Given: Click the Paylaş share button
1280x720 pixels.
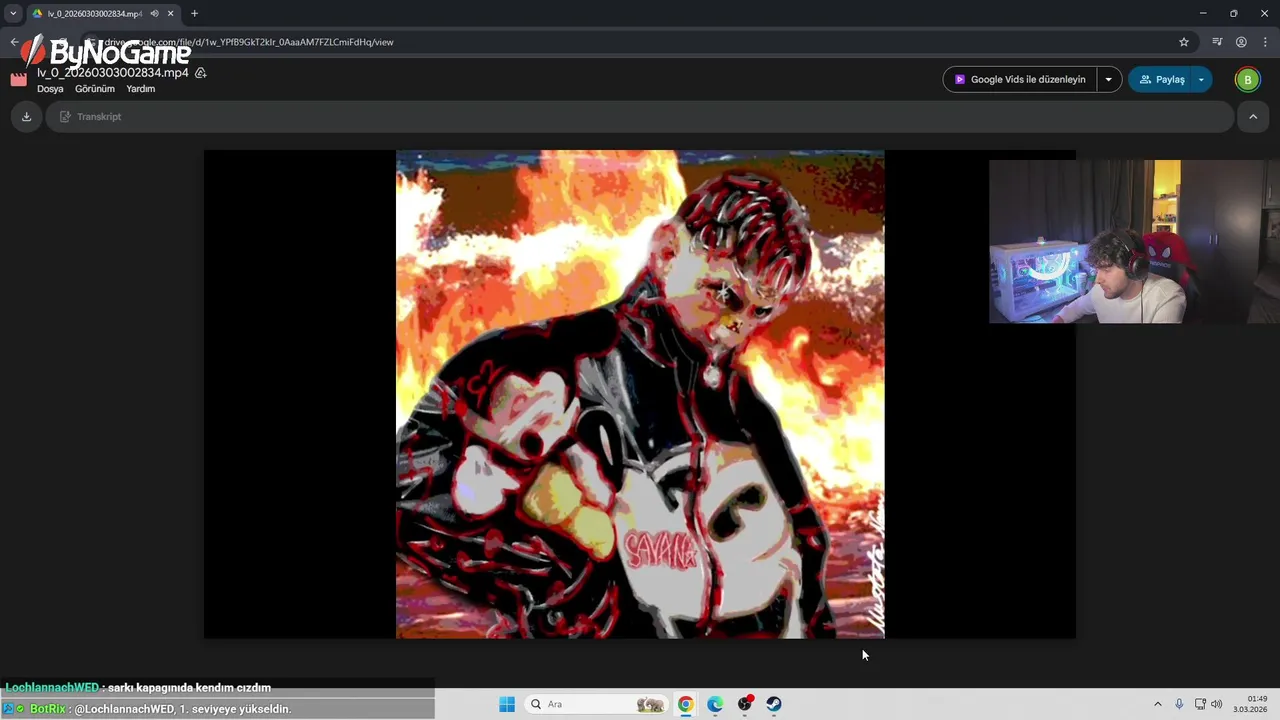Looking at the screenshot, I should 1161,80.
